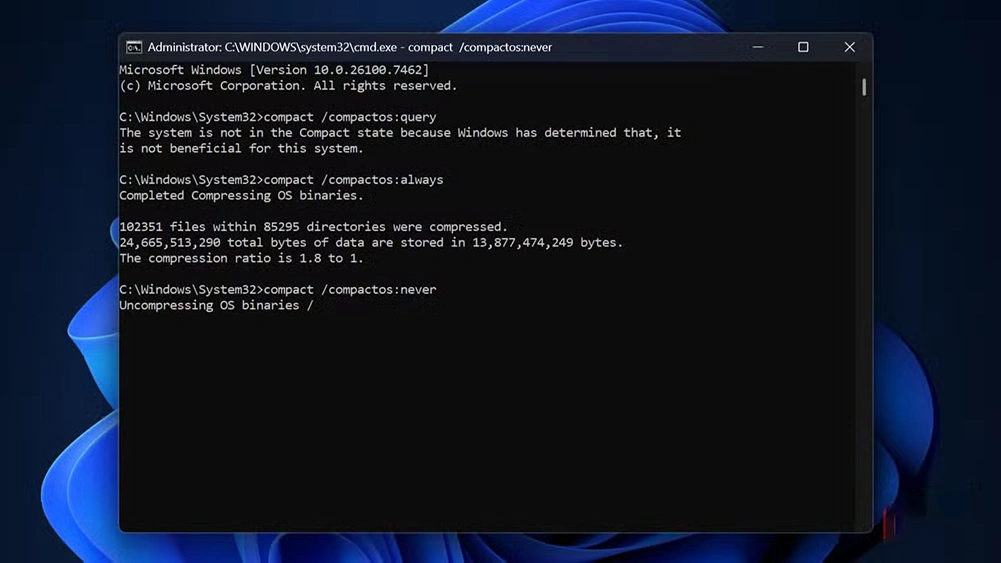Open the cmd.exe system menu icon
This screenshot has width=1001, height=563.
pos(134,47)
